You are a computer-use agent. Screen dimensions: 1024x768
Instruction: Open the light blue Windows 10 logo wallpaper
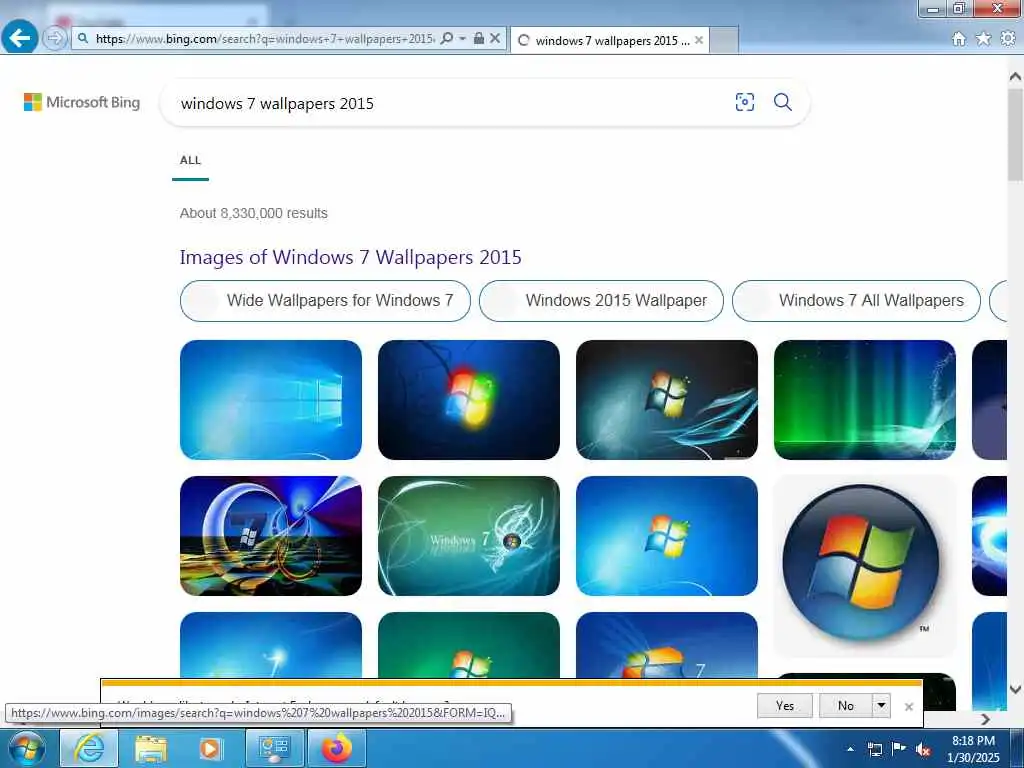click(x=271, y=400)
